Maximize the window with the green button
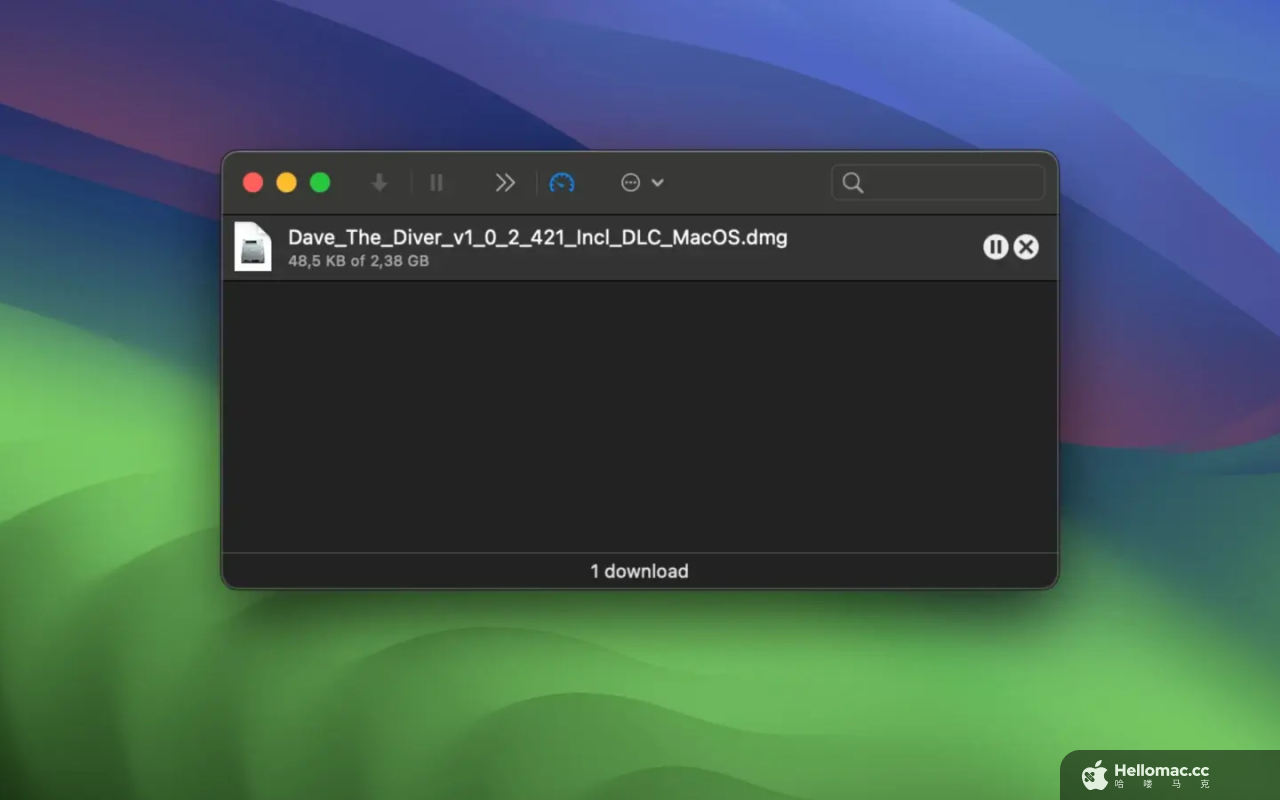The width and height of the screenshot is (1280, 800). point(320,182)
